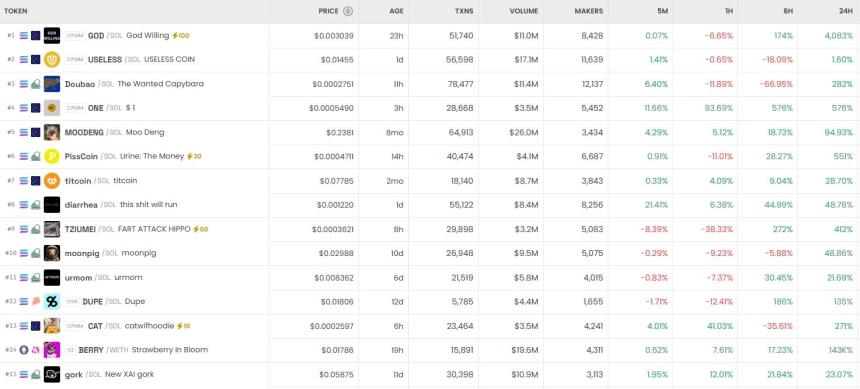Toggle the price currency dollar icon
Viewport: 860px width, 389px height.
(x=348, y=11)
